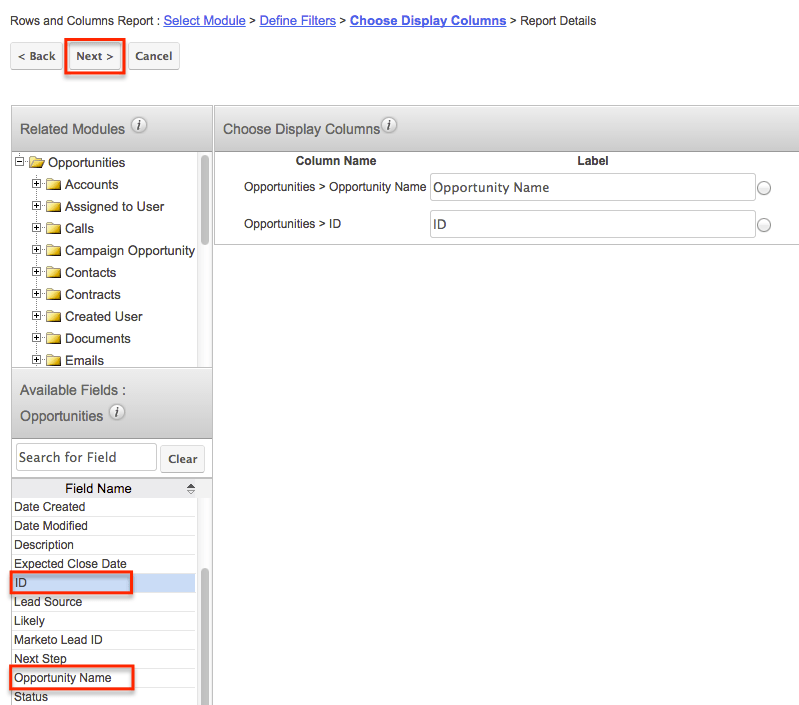The width and height of the screenshot is (799, 705).
Task: Expand the Campaign Opportunity node
Action: 36,249
